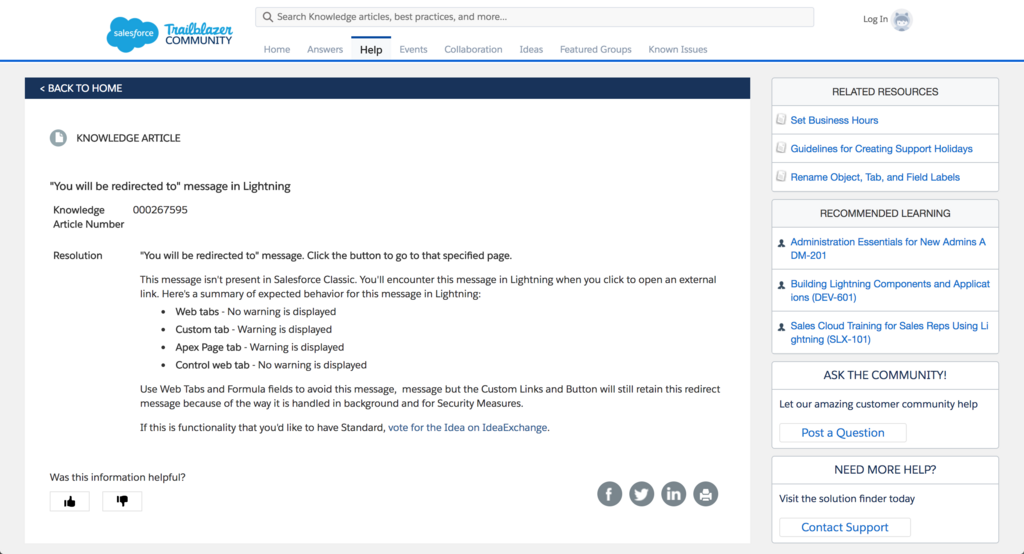Focus the Knowledge articles search field
The width and height of the screenshot is (1024, 554).
click(534, 17)
